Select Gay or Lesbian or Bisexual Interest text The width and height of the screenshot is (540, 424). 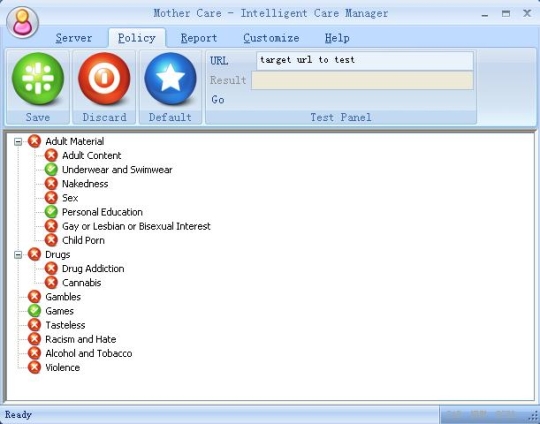136,226
